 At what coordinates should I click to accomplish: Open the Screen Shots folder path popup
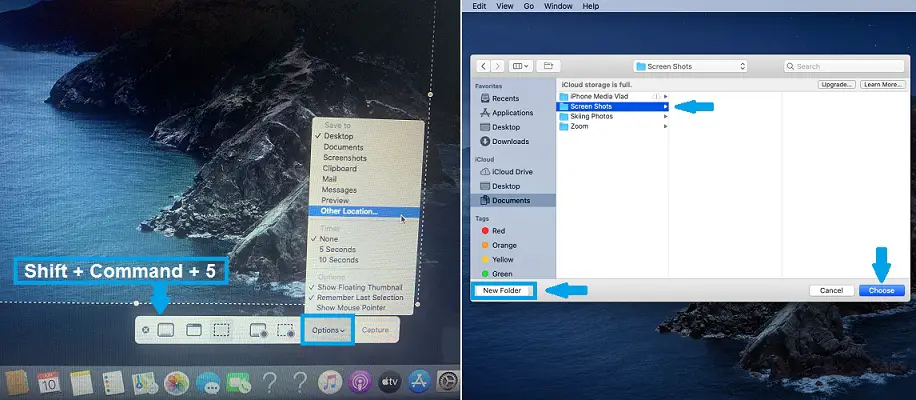click(688, 66)
